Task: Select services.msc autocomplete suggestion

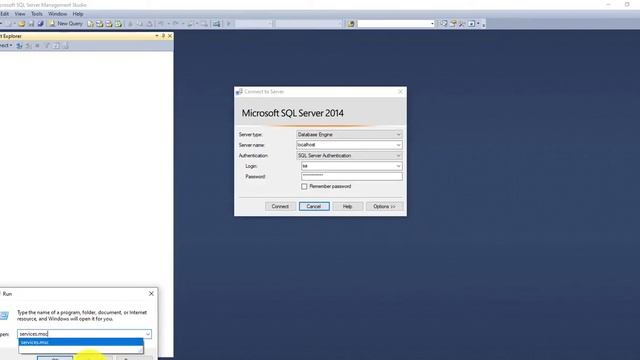Action: 81,342
